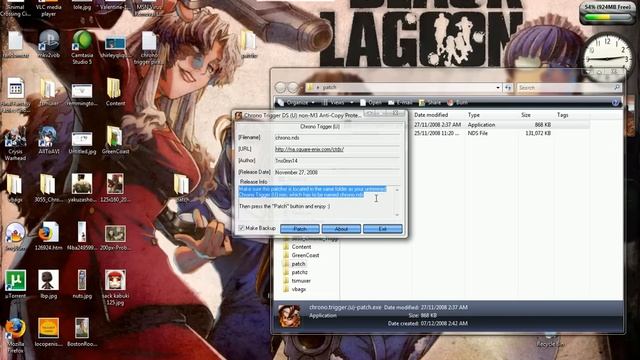Click the search magnifier icon in Explorer
Screen dimensions: 640x360
(x=617, y=87)
